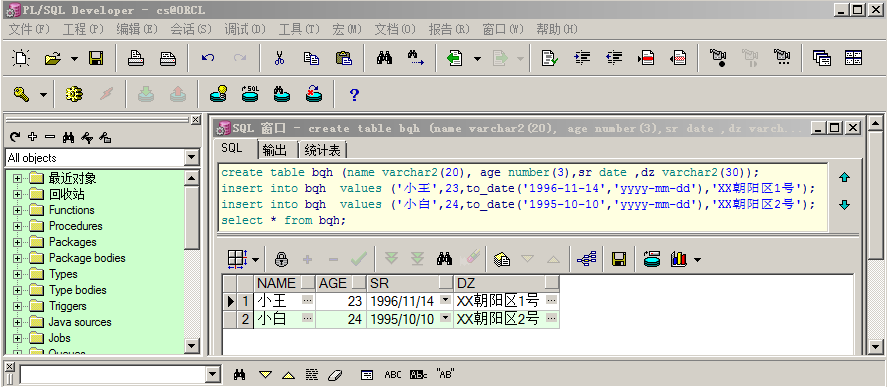Click the object browser Refresh icon
Image resolution: width=887 pixels, height=387 pixels.
point(15,136)
